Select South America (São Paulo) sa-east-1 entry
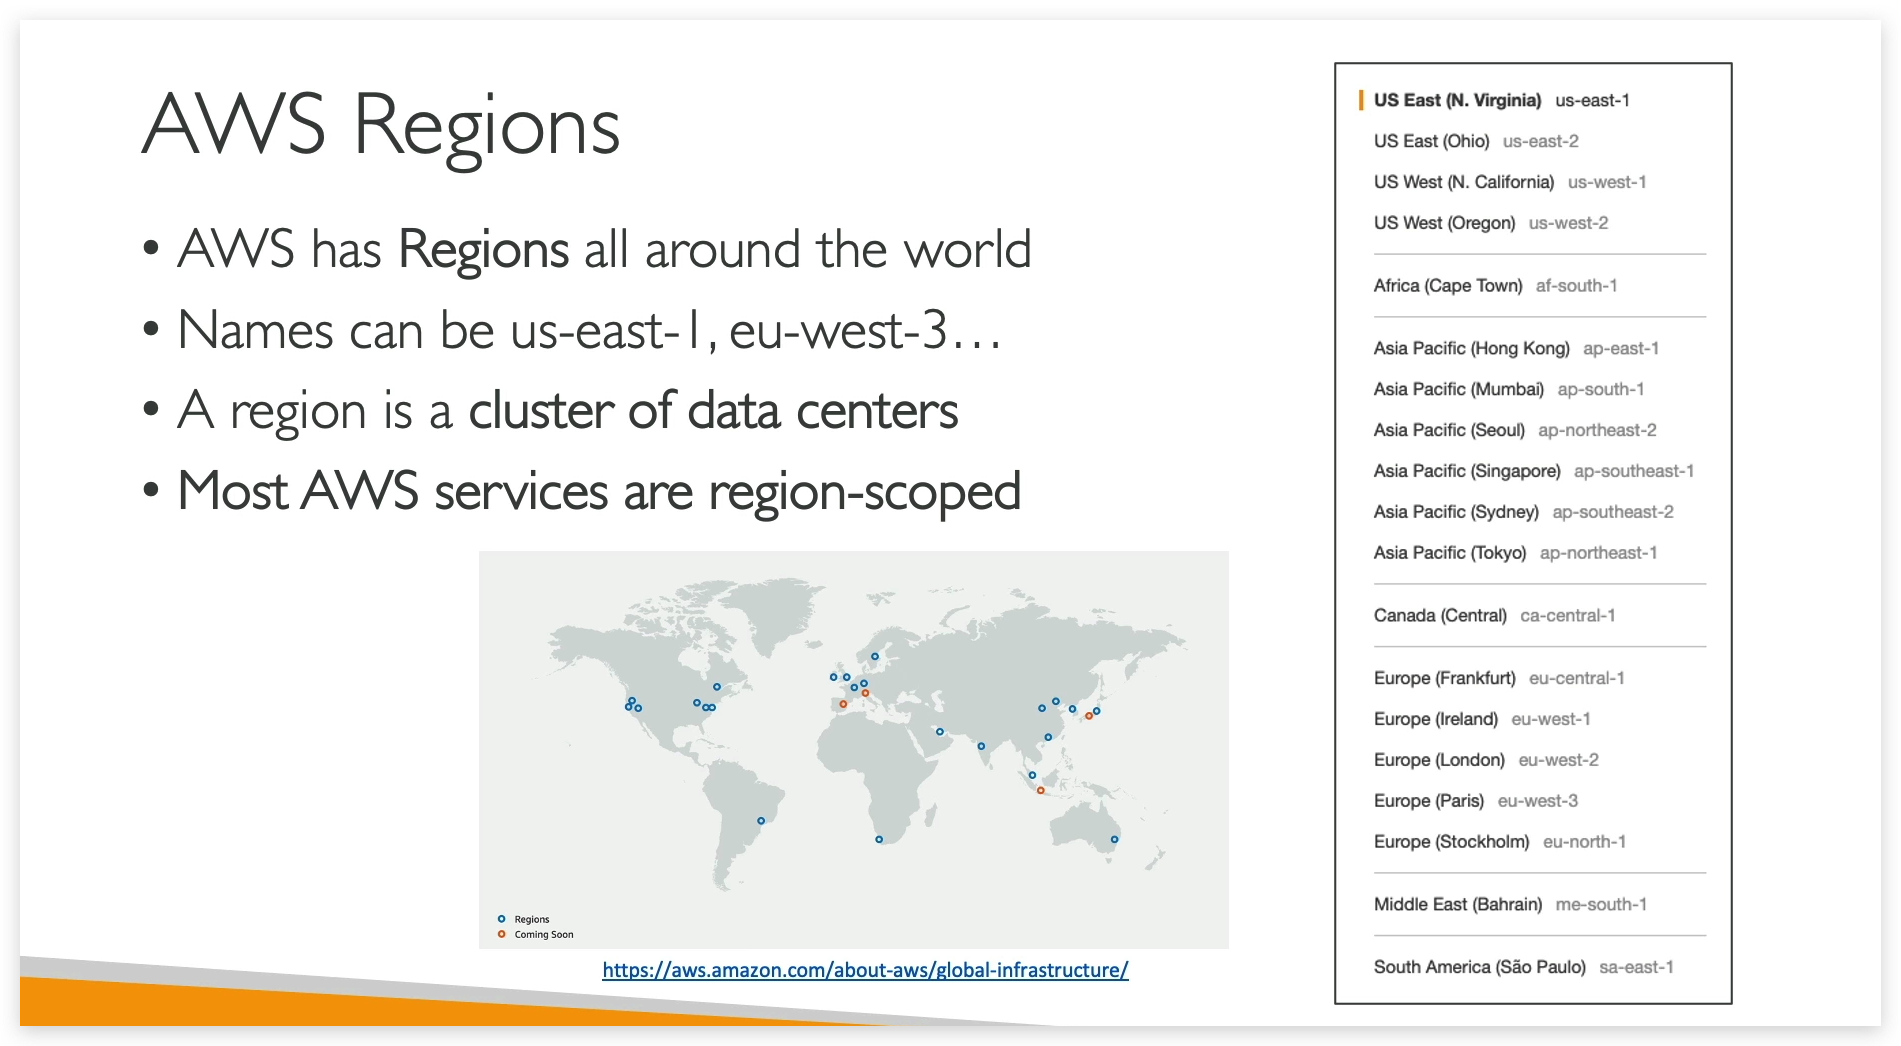The image size is (1901, 1046). tap(1524, 967)
